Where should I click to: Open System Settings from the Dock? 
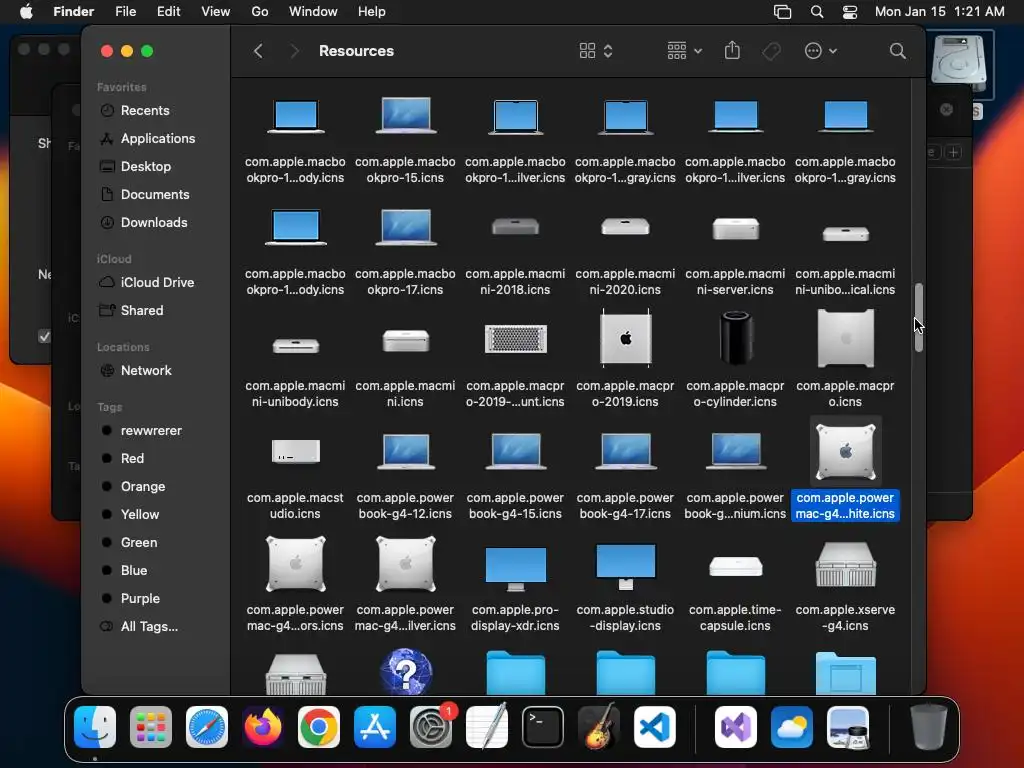[x=431, y=727]
